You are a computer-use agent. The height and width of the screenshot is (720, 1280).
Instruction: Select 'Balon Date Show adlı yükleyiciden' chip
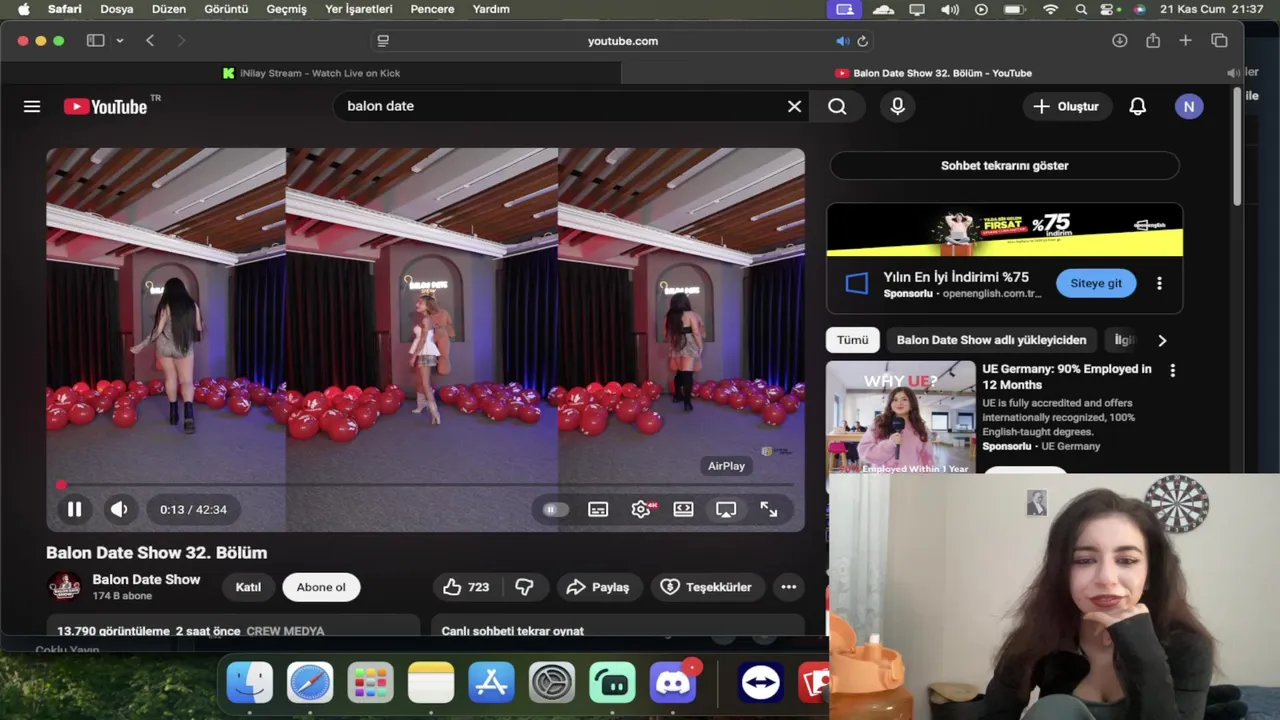coord(991,340)
